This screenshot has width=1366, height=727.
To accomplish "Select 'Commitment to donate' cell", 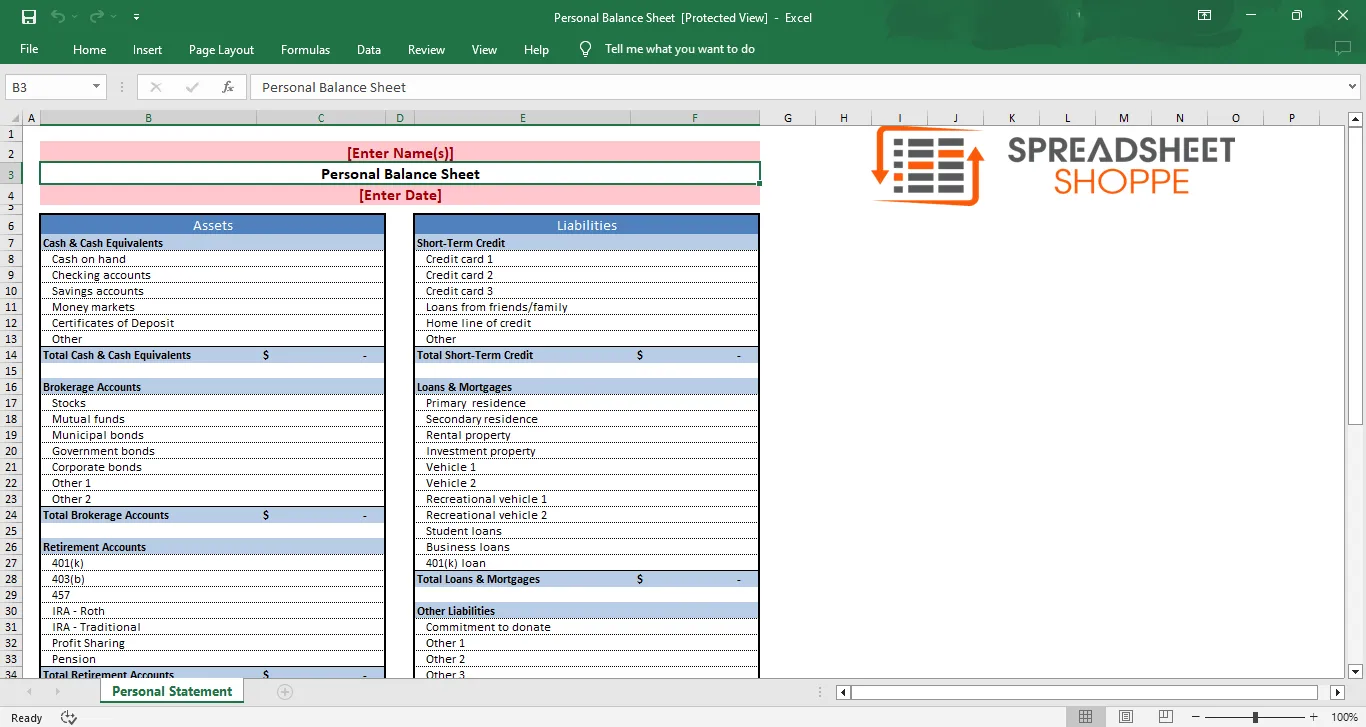I will 522,627.
